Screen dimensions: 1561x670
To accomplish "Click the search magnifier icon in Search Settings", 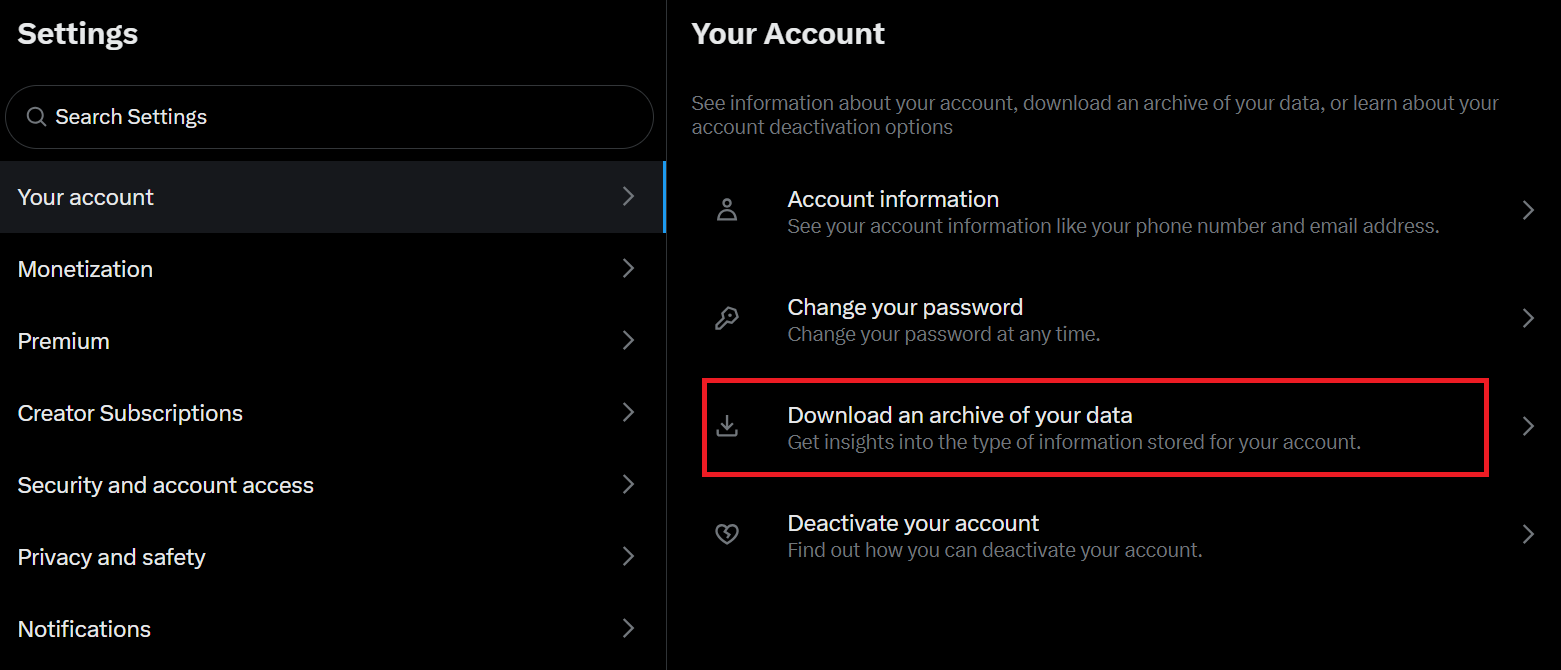I will [36, 116].
